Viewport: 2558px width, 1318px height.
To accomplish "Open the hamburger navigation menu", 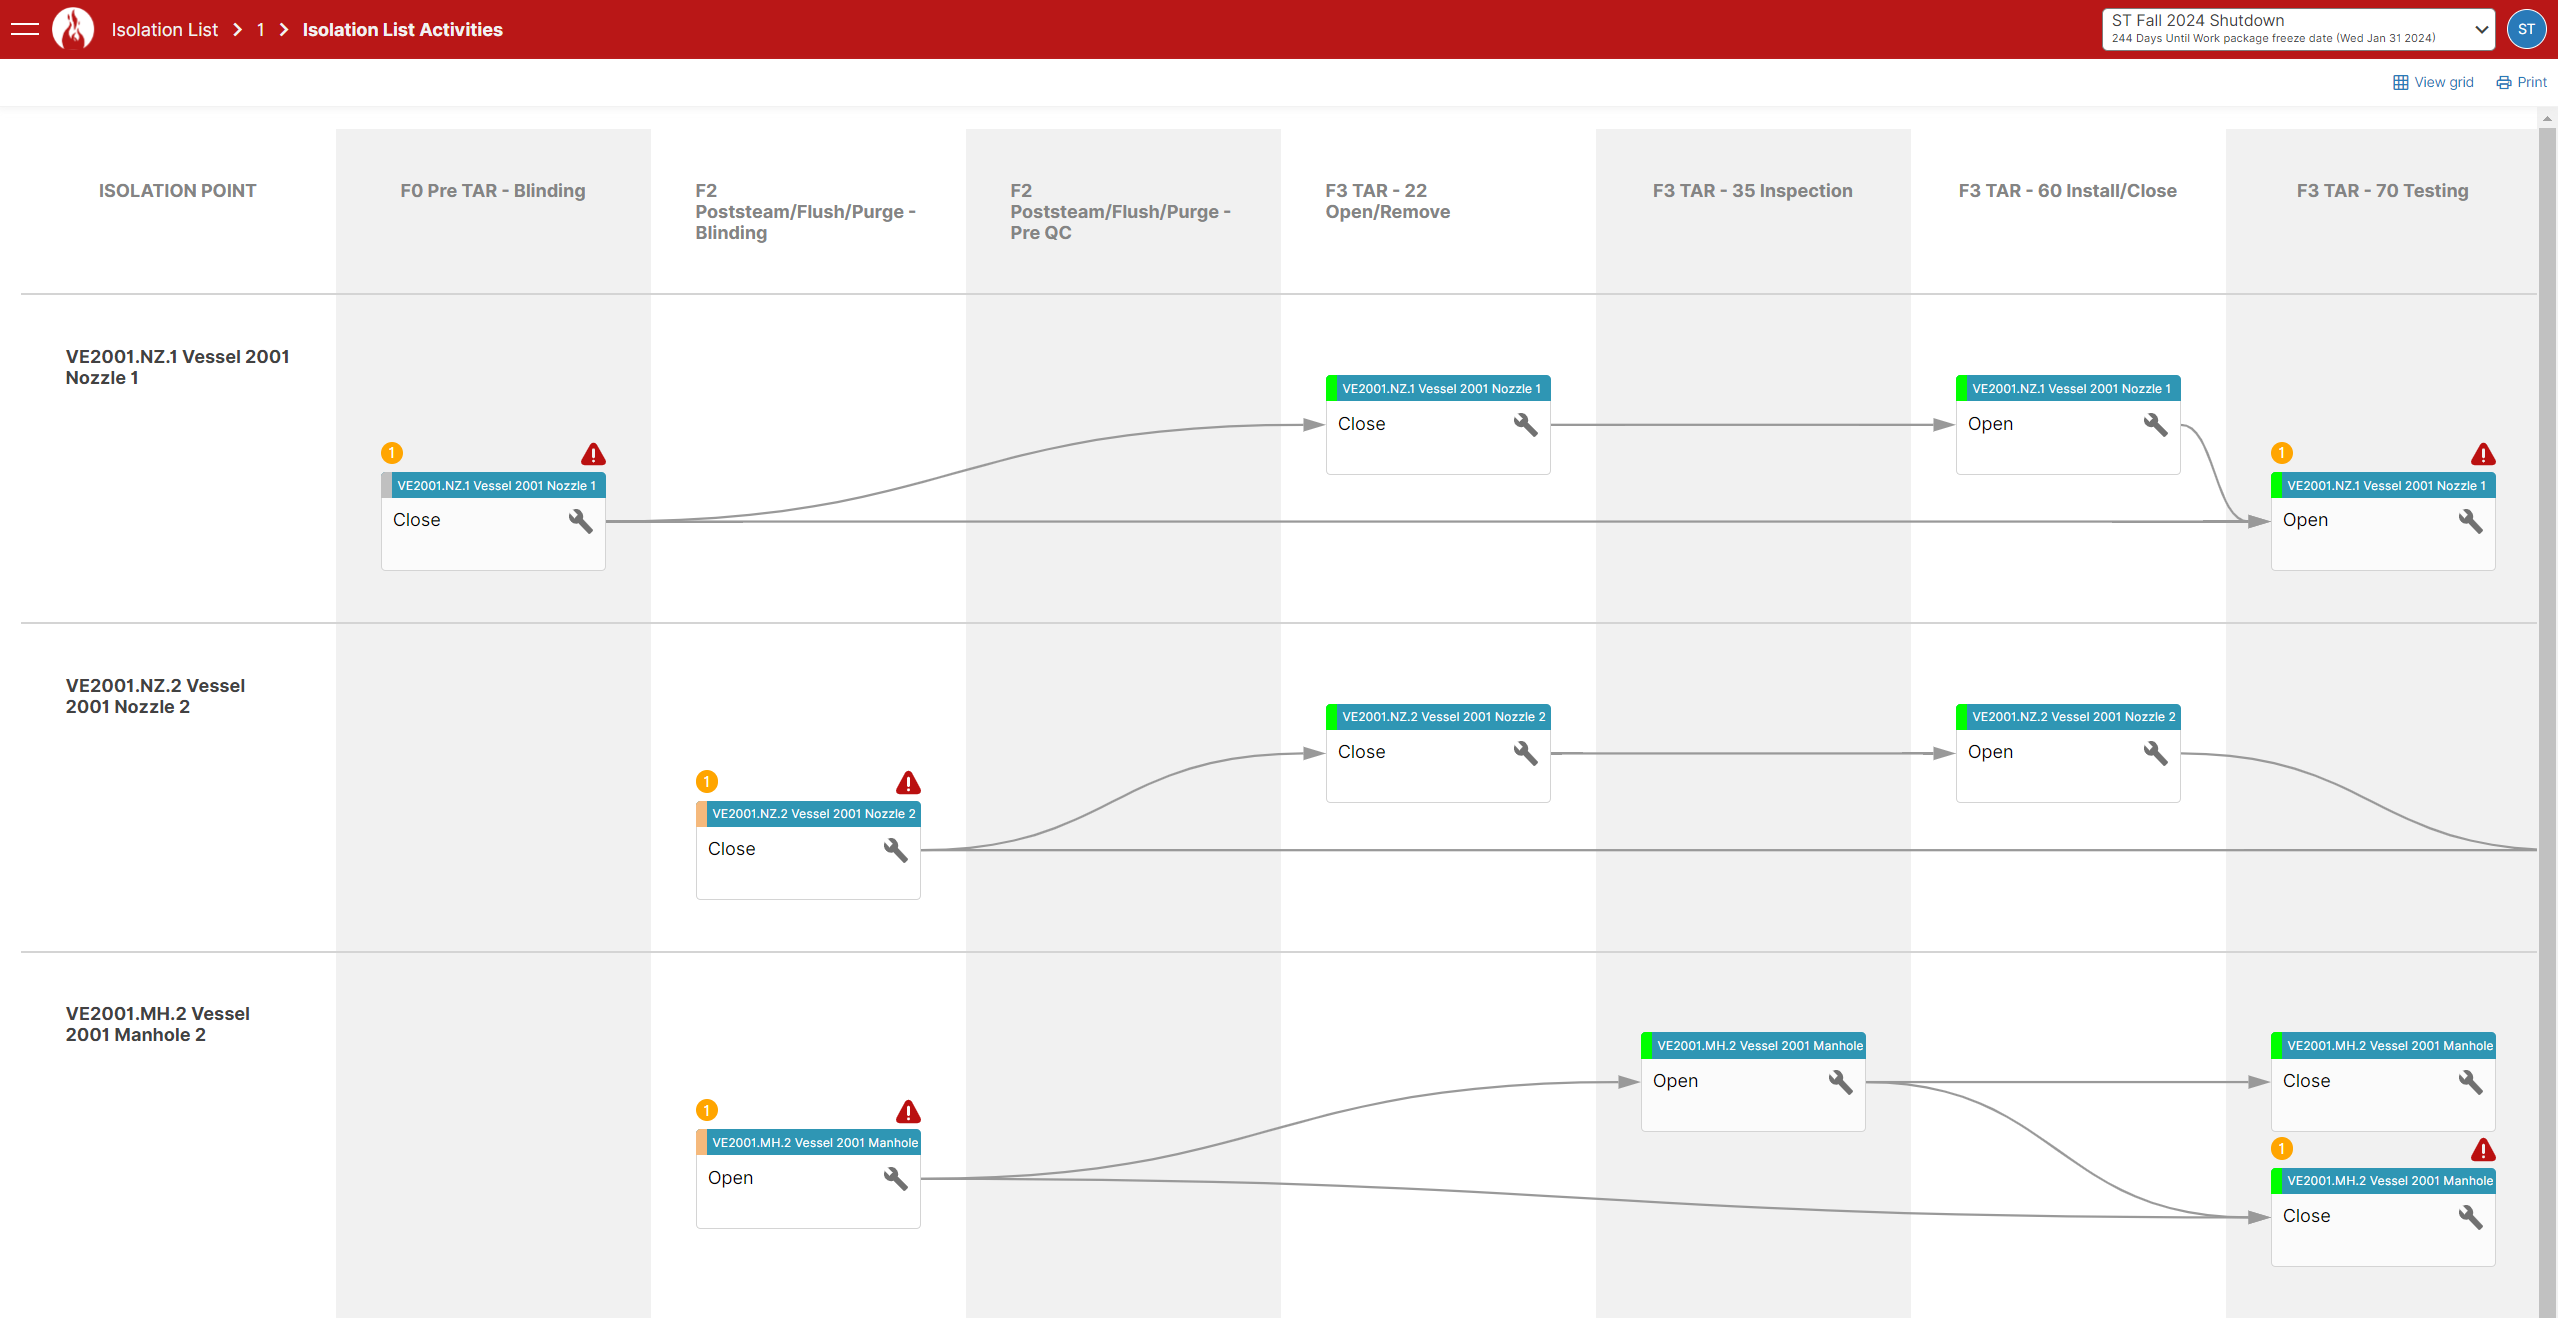I will point(25,29).
